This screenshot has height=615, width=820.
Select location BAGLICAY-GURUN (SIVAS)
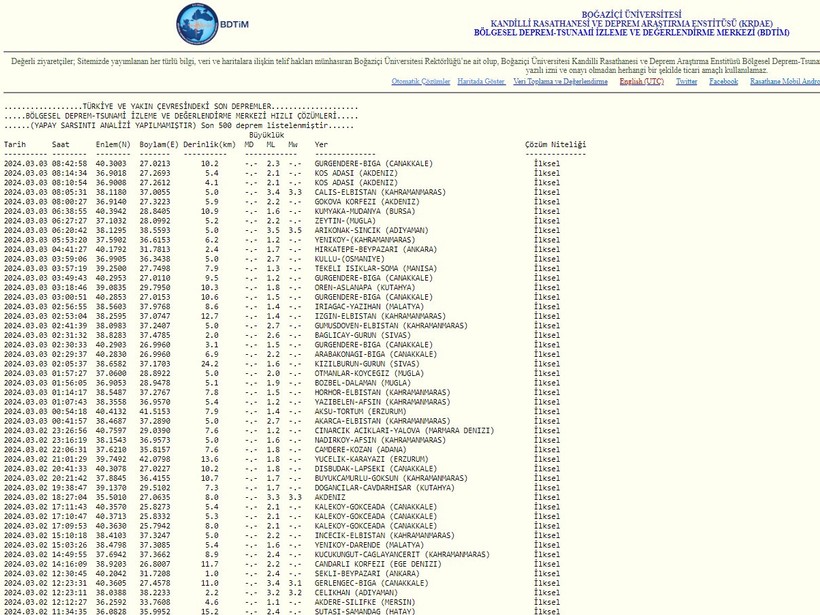[x=363, y=335]
